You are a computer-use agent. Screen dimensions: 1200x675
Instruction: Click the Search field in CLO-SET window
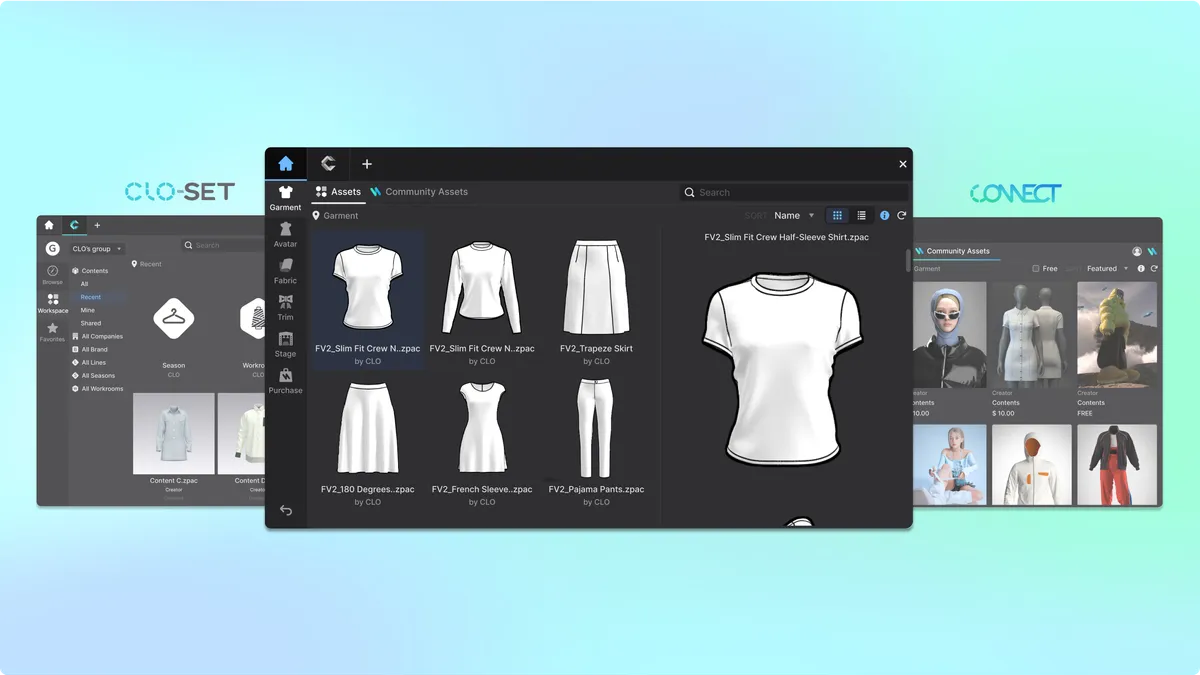[x=223, y=245]
